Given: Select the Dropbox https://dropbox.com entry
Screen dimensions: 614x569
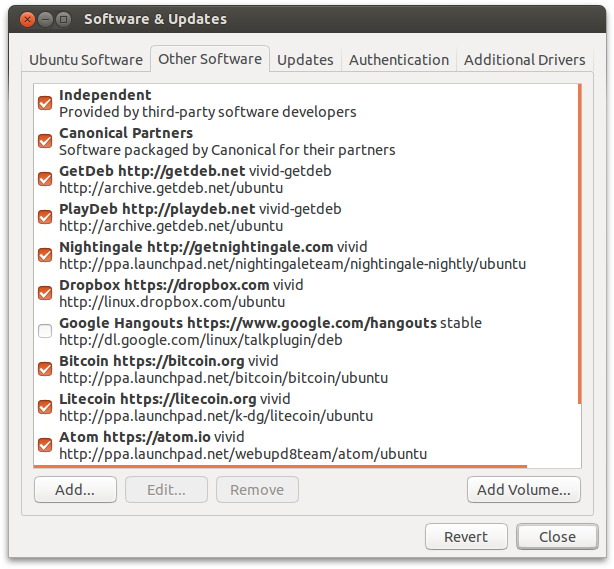Looking at the screenshot, I should [x=181, y=293].
